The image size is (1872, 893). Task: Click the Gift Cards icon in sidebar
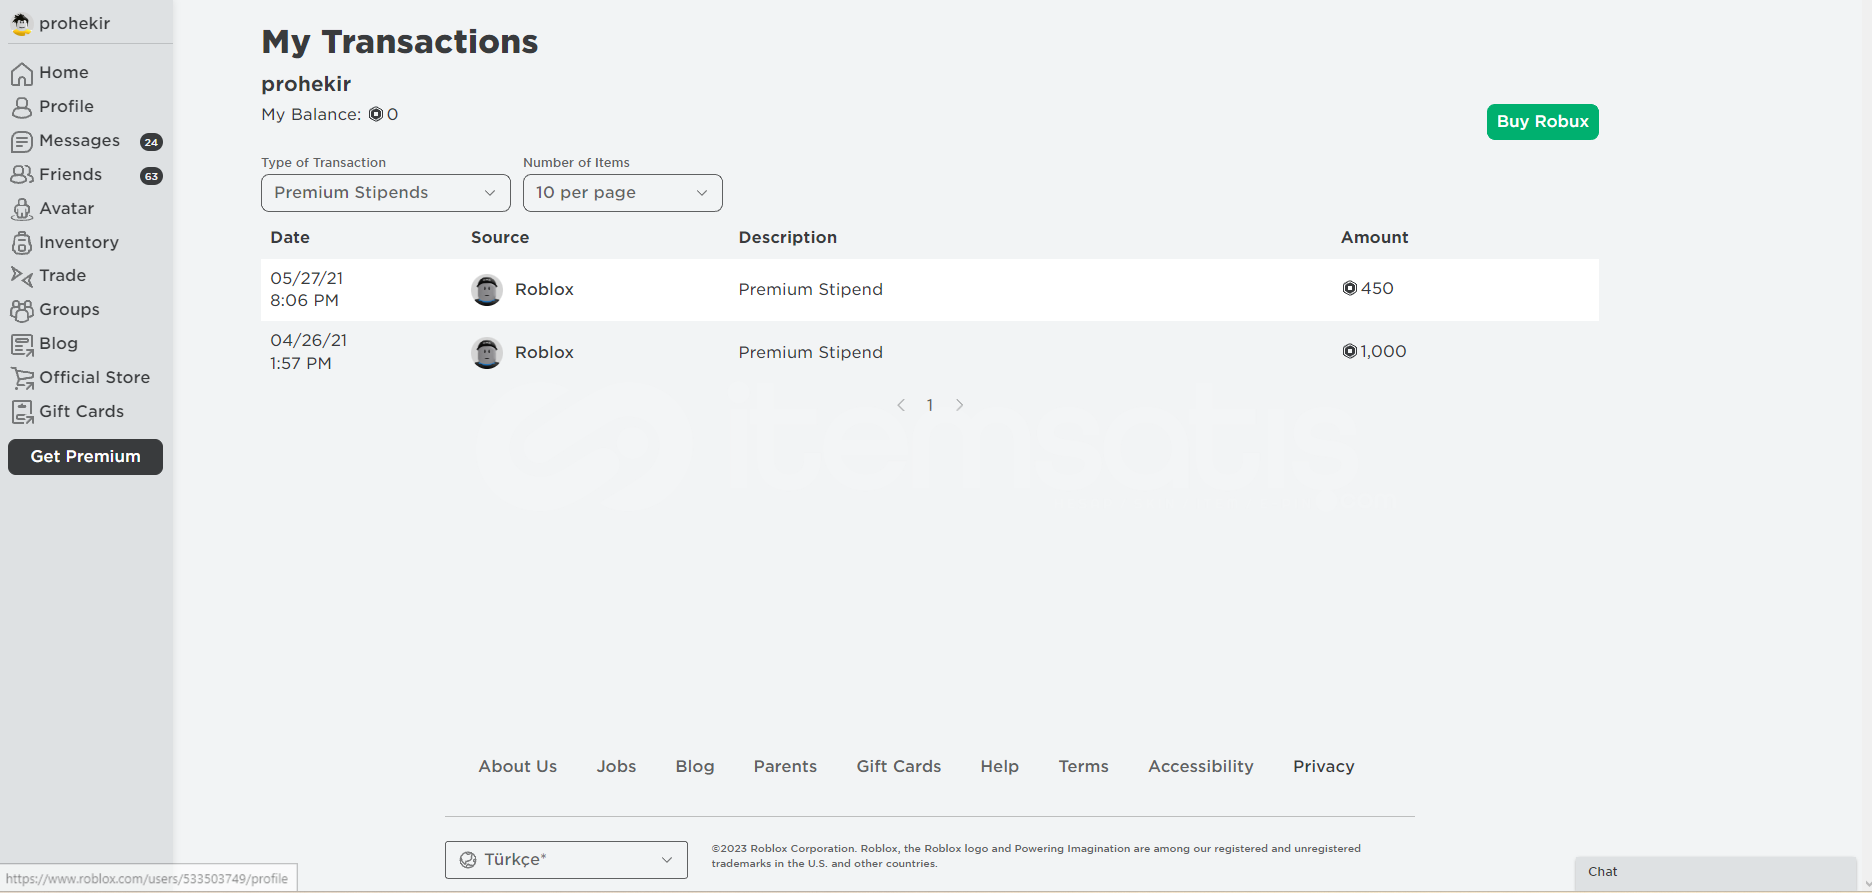tap(22, 412)
